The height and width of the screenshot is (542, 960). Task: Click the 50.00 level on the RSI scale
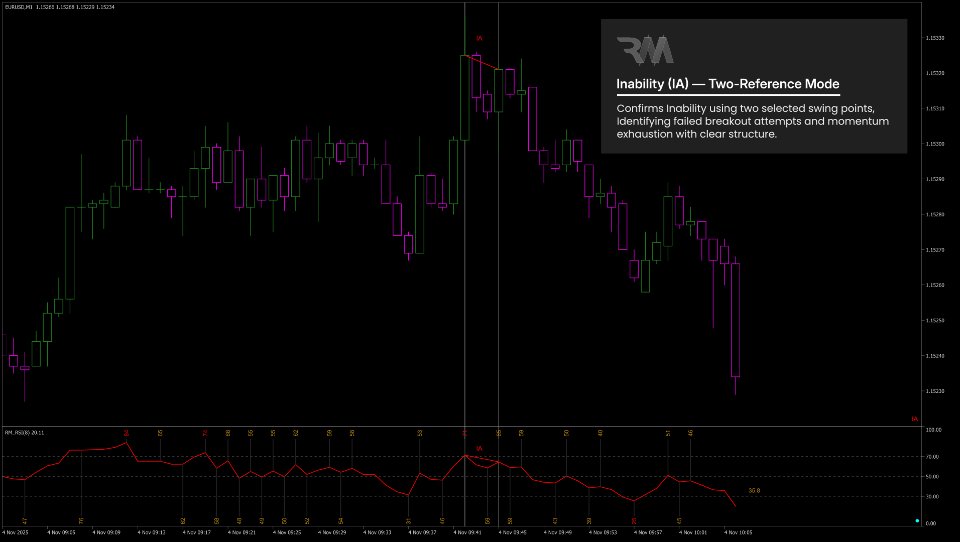point(932,476)
